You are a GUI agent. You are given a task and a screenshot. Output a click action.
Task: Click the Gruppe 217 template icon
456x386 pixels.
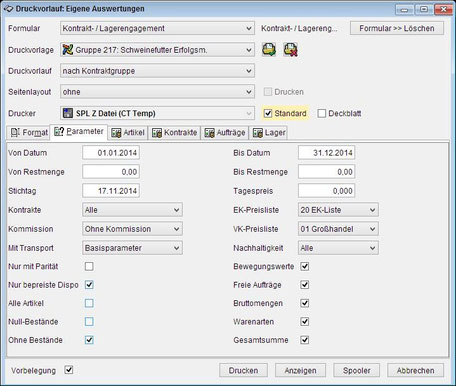(68, 50)
